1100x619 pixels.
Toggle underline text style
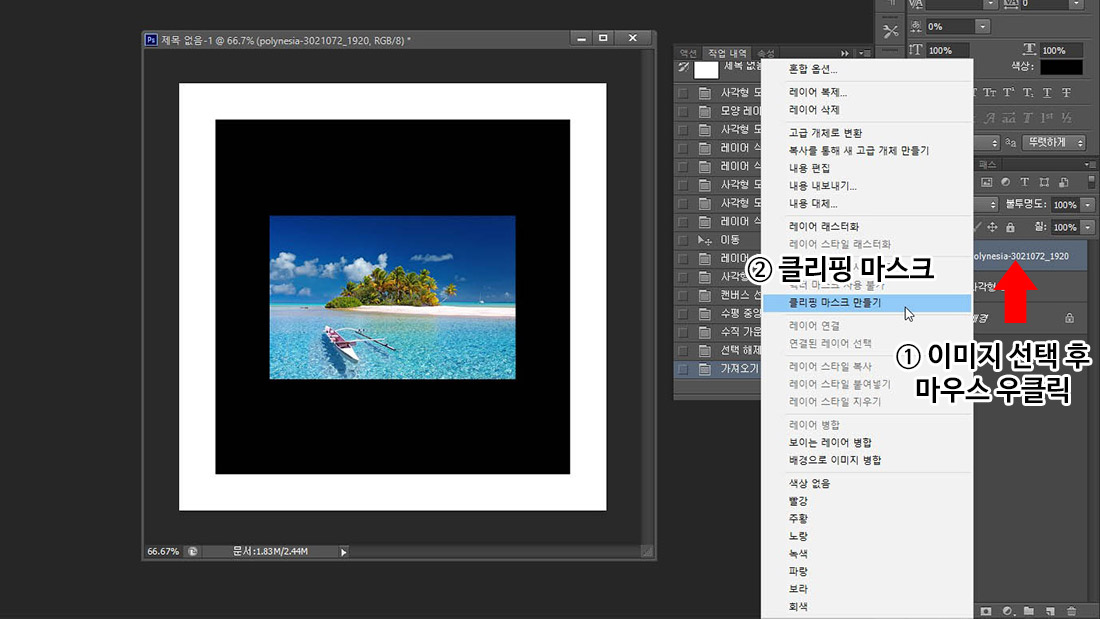[x=1047, y=93]
